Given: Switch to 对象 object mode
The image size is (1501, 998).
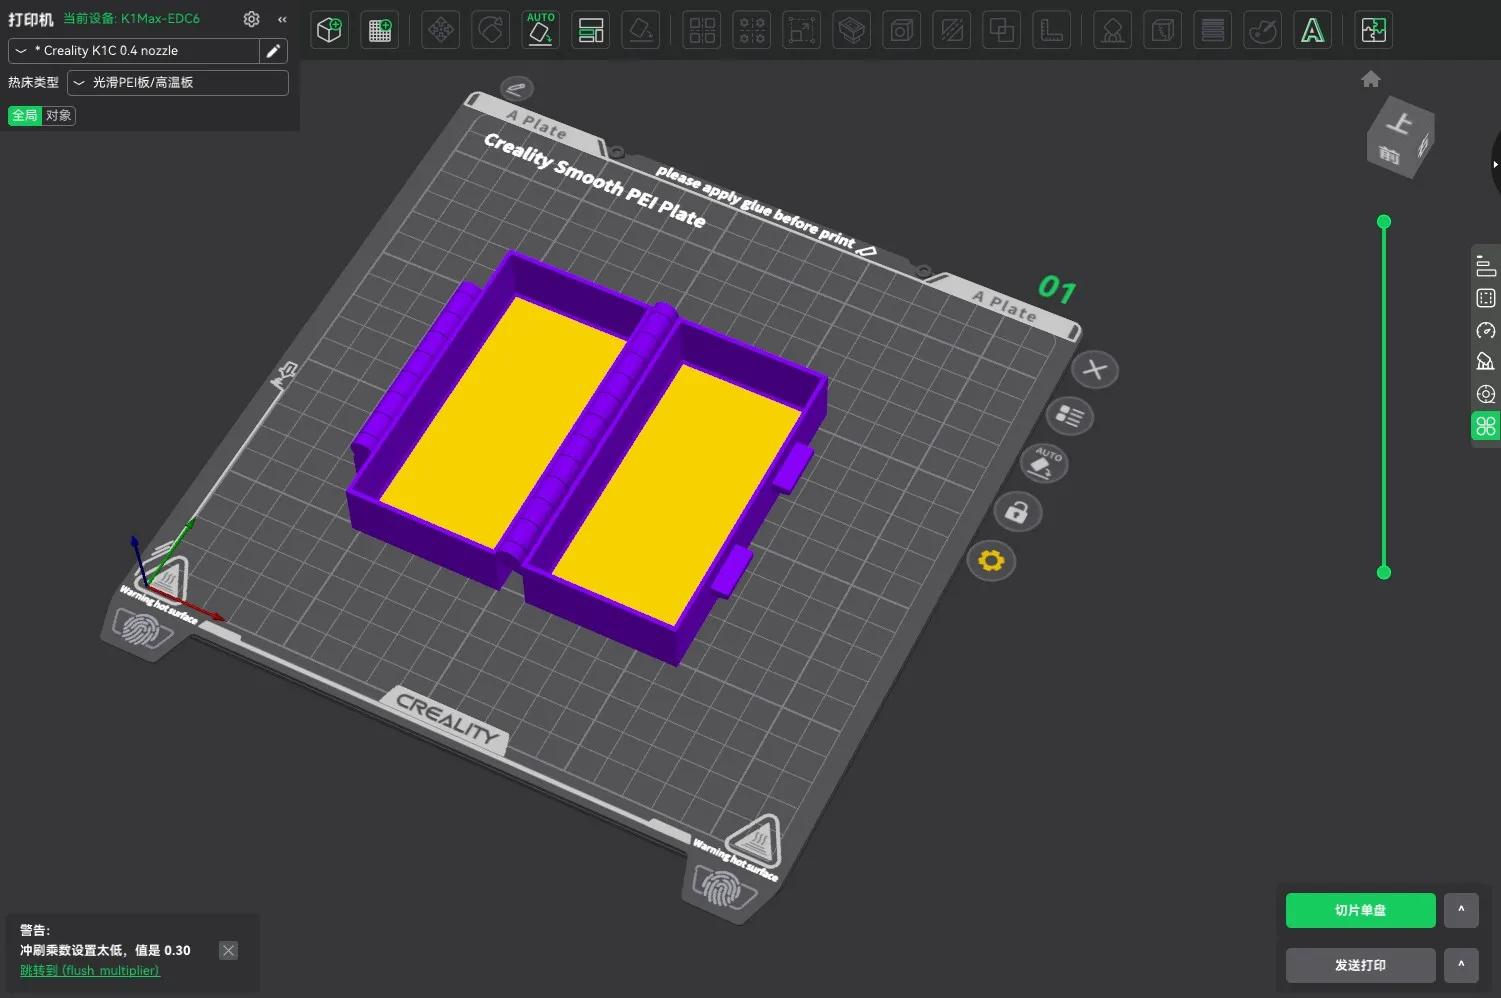Looking at the screenshot, I should click(x=59, y=116).
